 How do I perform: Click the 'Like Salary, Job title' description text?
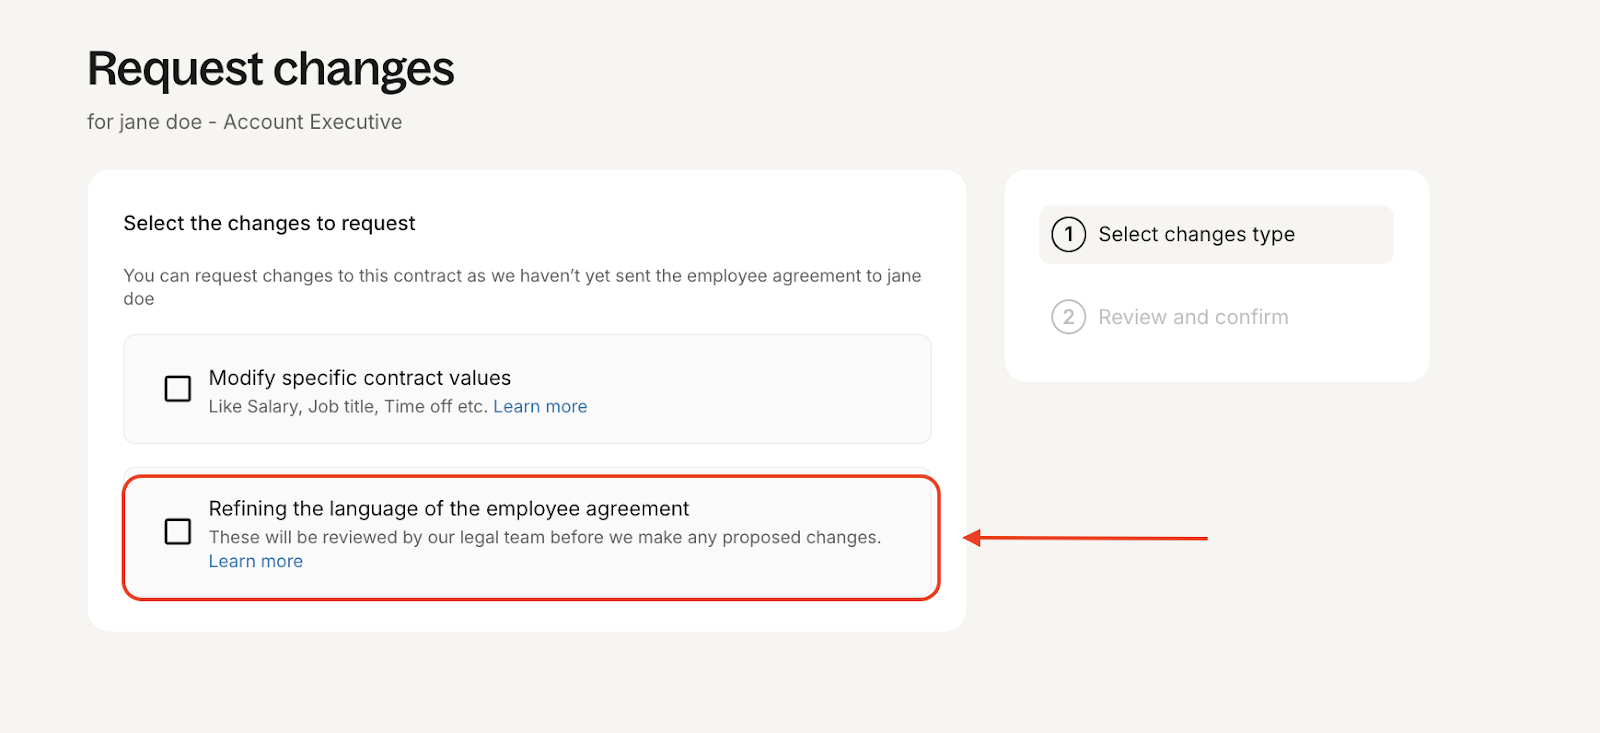[x=348, y=407]
